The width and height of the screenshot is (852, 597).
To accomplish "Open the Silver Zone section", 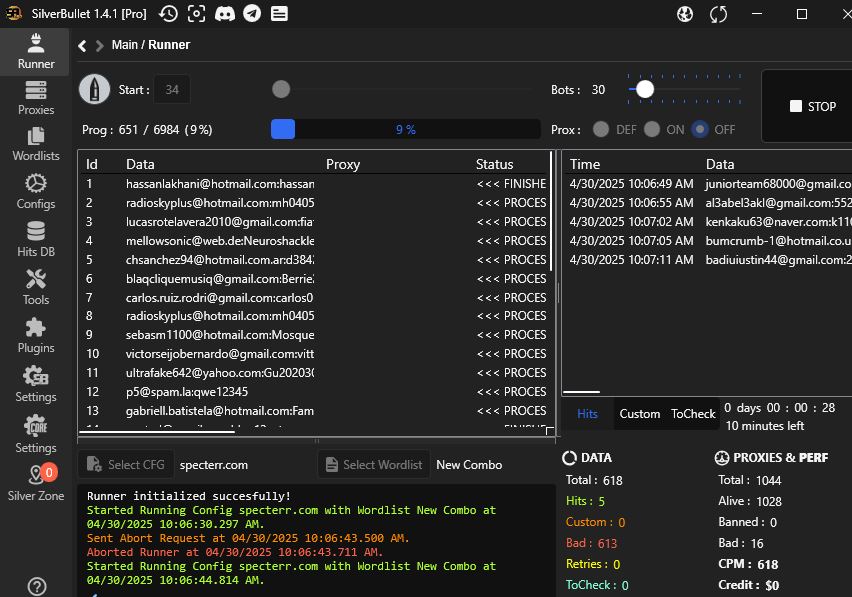I will pos(36,482).
